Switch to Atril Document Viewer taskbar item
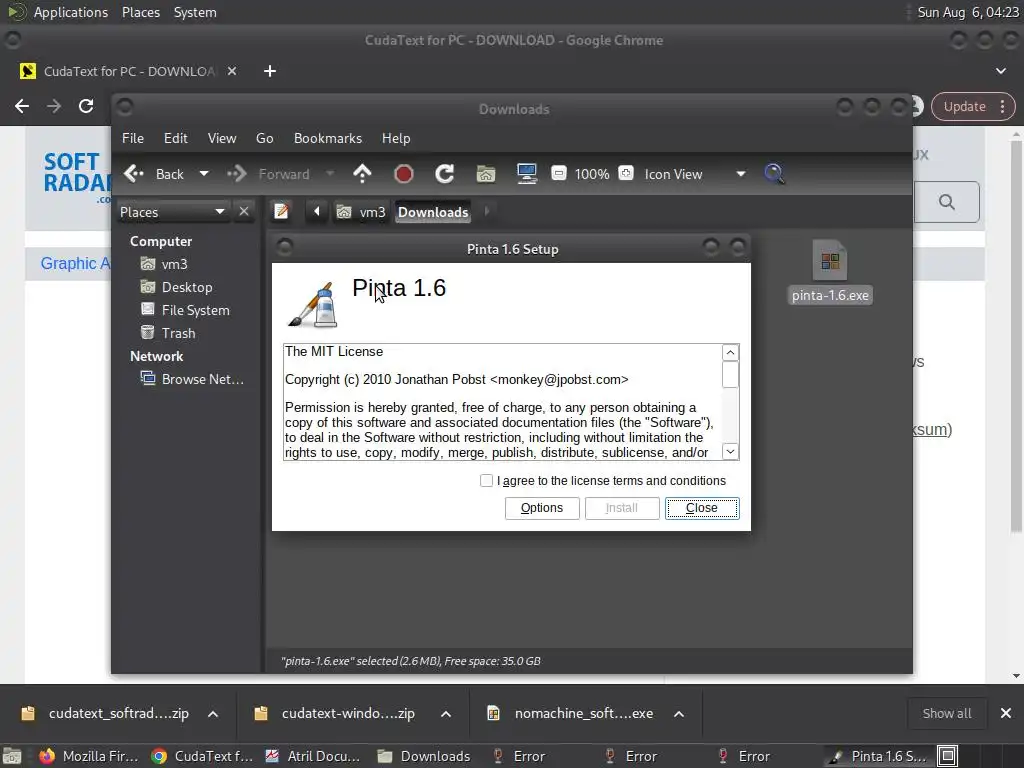This screenshot has width=1024, height=768. [x=313, y=756]
